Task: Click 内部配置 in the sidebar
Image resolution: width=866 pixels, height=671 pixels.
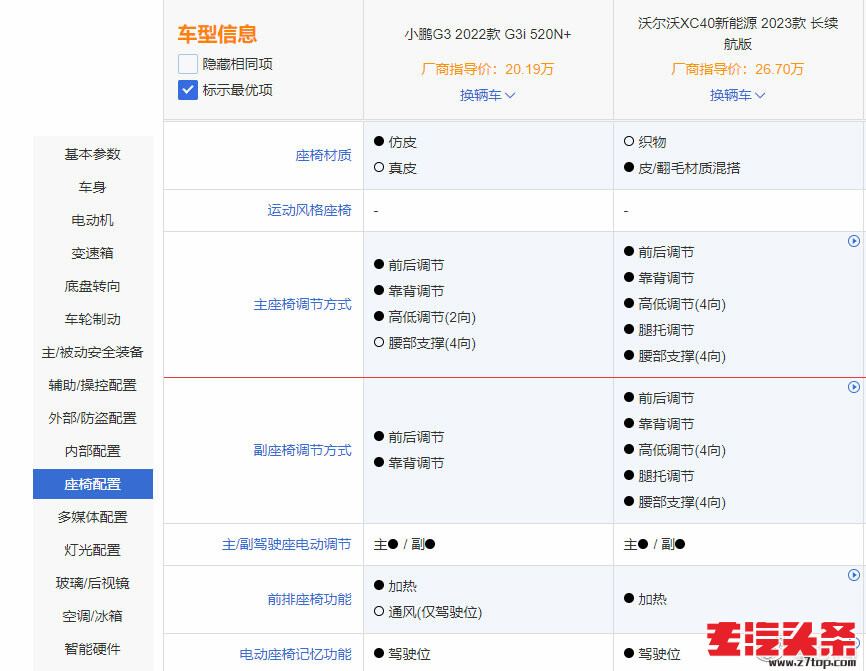Action: pos(93,451)
